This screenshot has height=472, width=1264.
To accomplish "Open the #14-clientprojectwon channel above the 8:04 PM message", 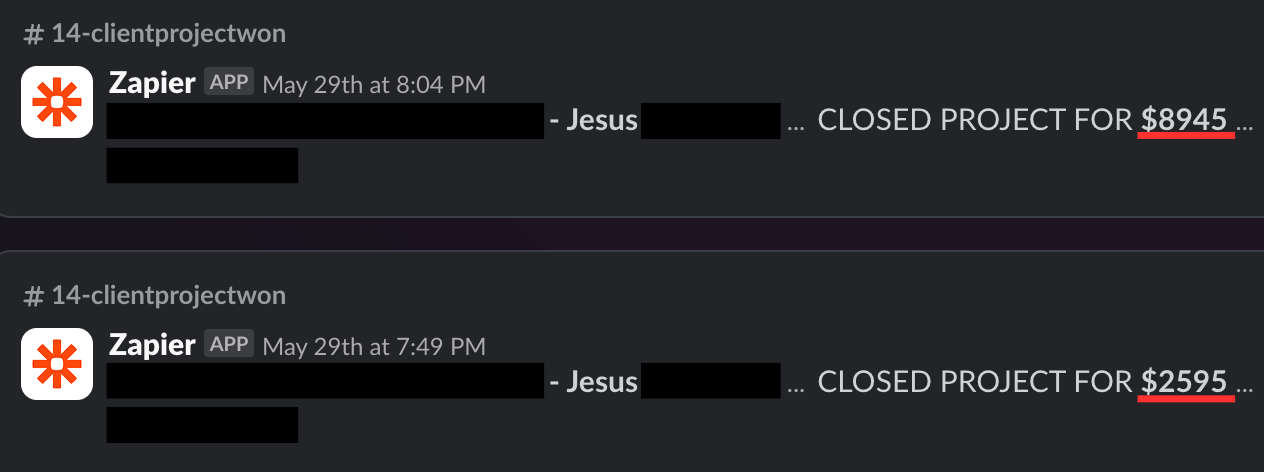I will 155,34.
